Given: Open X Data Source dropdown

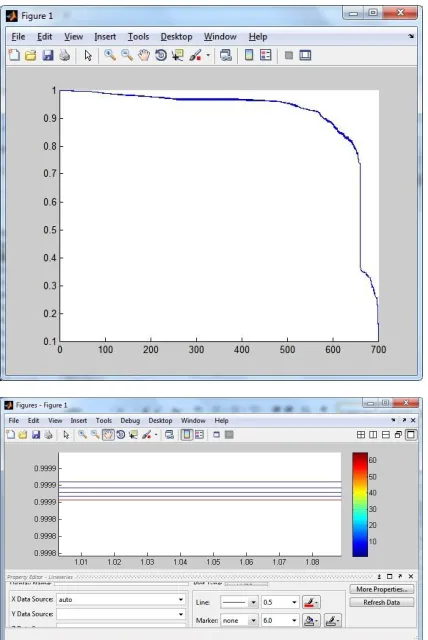Looking at the screenshot, I should pos(180,599).
